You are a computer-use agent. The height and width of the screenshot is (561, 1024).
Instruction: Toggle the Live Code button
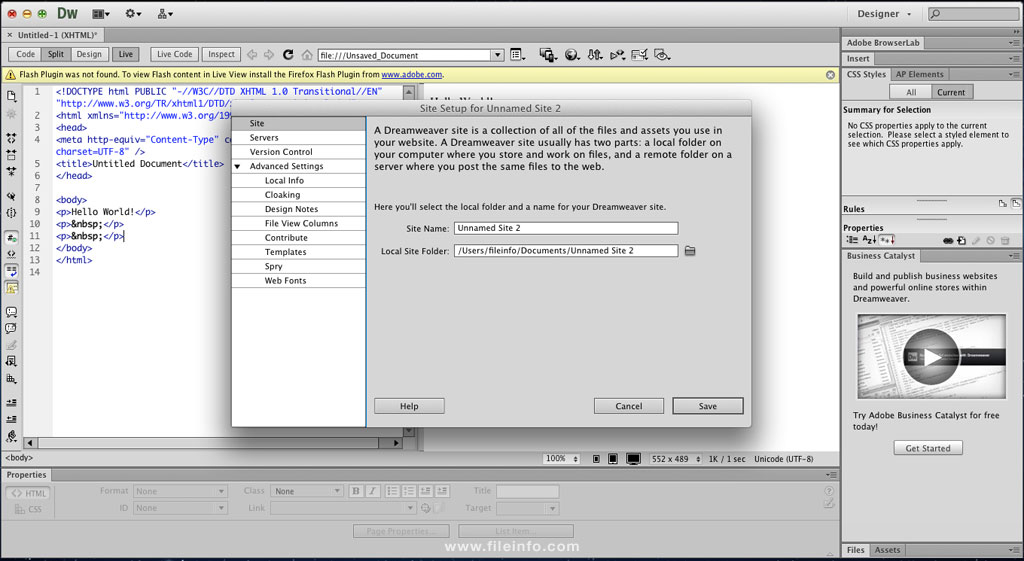click(x=174, y=54)
